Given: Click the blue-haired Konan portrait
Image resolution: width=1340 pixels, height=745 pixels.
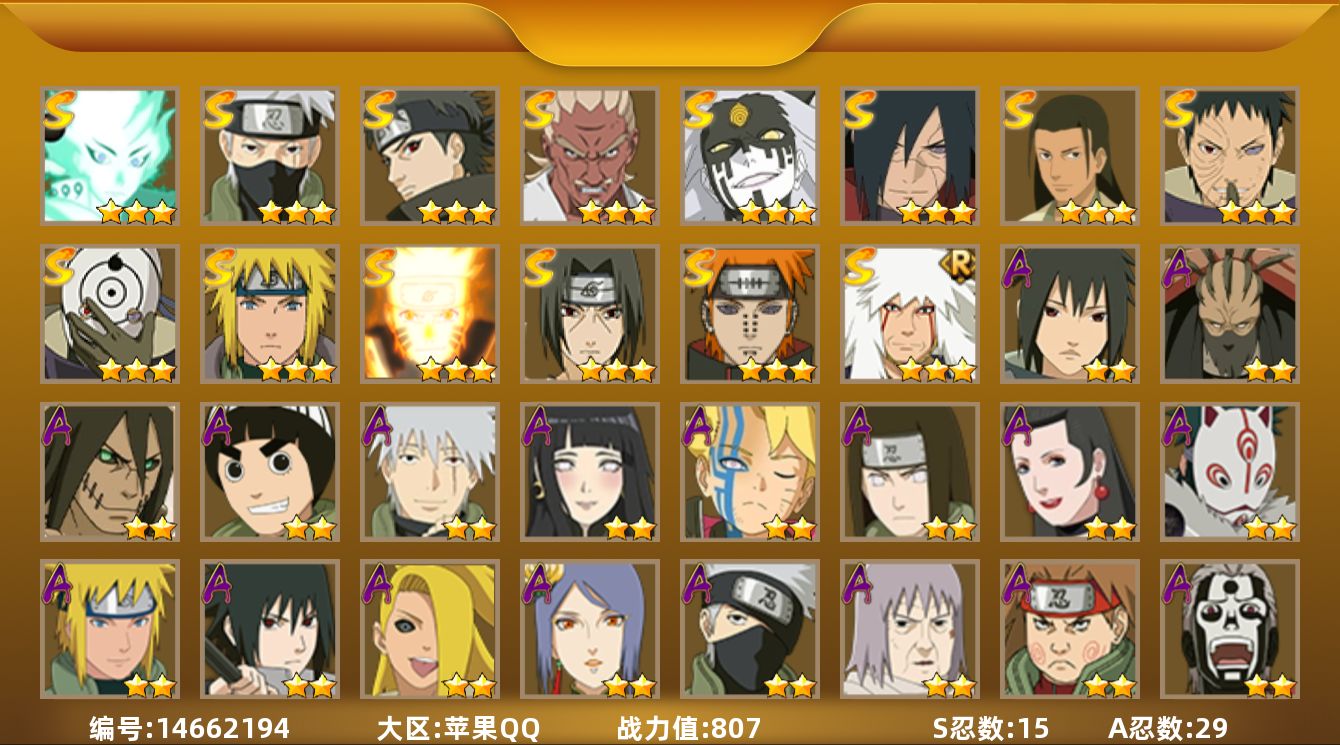Looking at the screenshot, I should (x=589, y=629).
